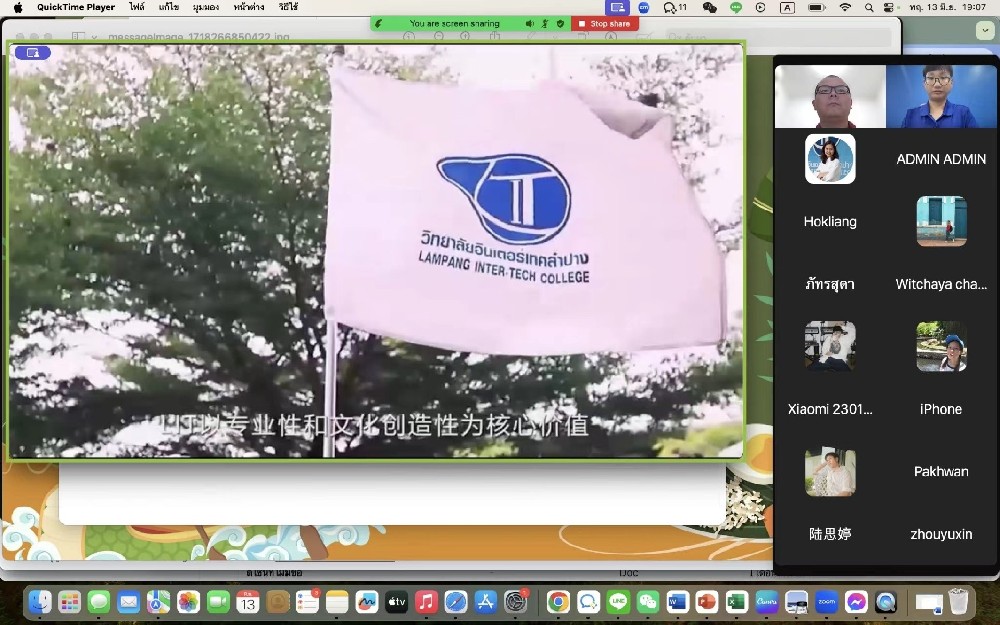Viewport: 1000px width, 625px height.
Task: Click the "You are screen sharing" status label
Action: (454, 24)
